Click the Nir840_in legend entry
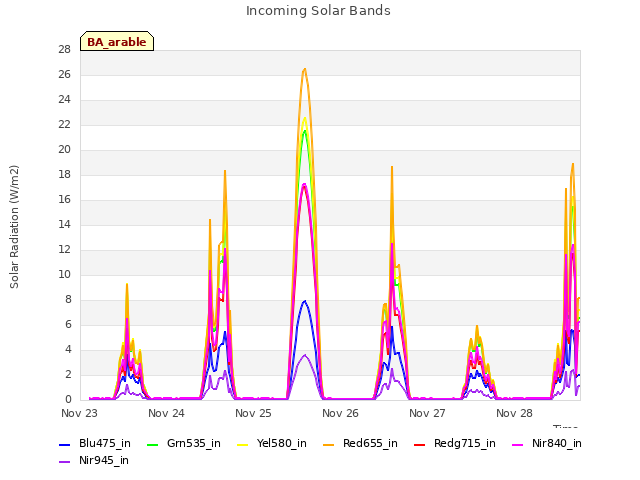 click(547, 443)
